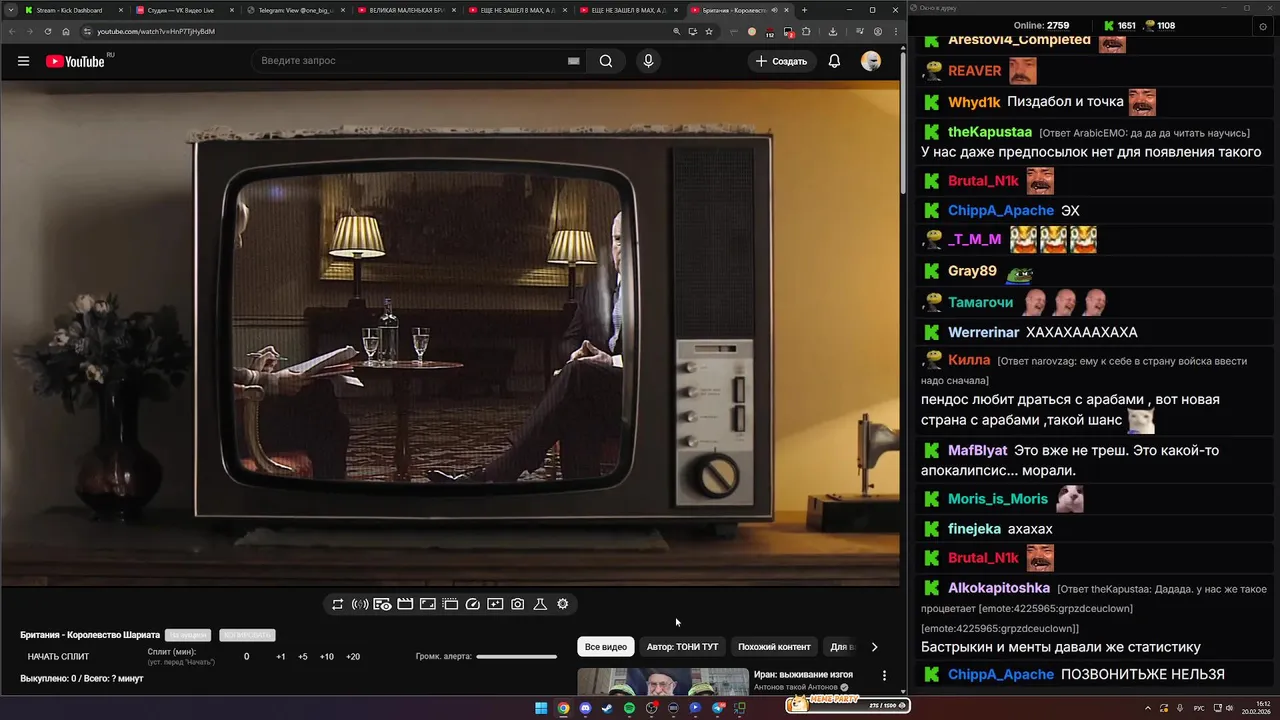Show more filter chips with right arrow

click(x=874, y=647)
